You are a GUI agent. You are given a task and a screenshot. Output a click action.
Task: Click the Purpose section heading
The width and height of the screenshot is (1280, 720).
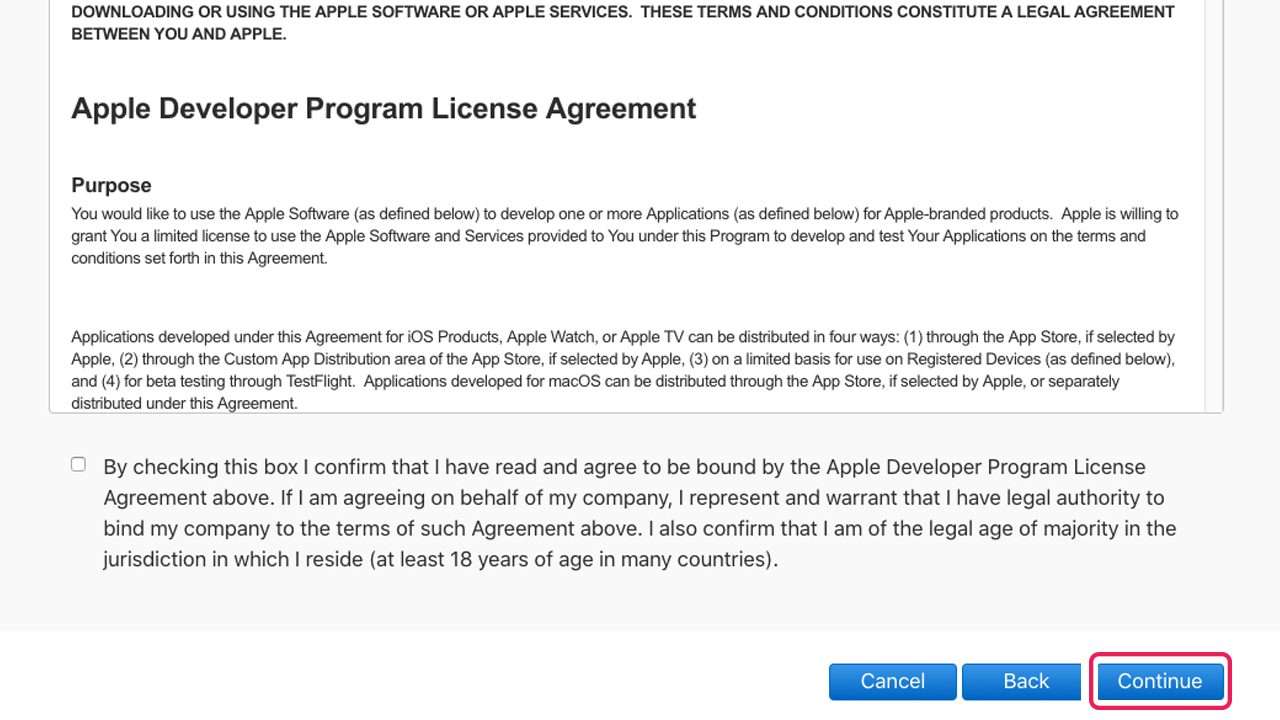[x=111, y=185]
